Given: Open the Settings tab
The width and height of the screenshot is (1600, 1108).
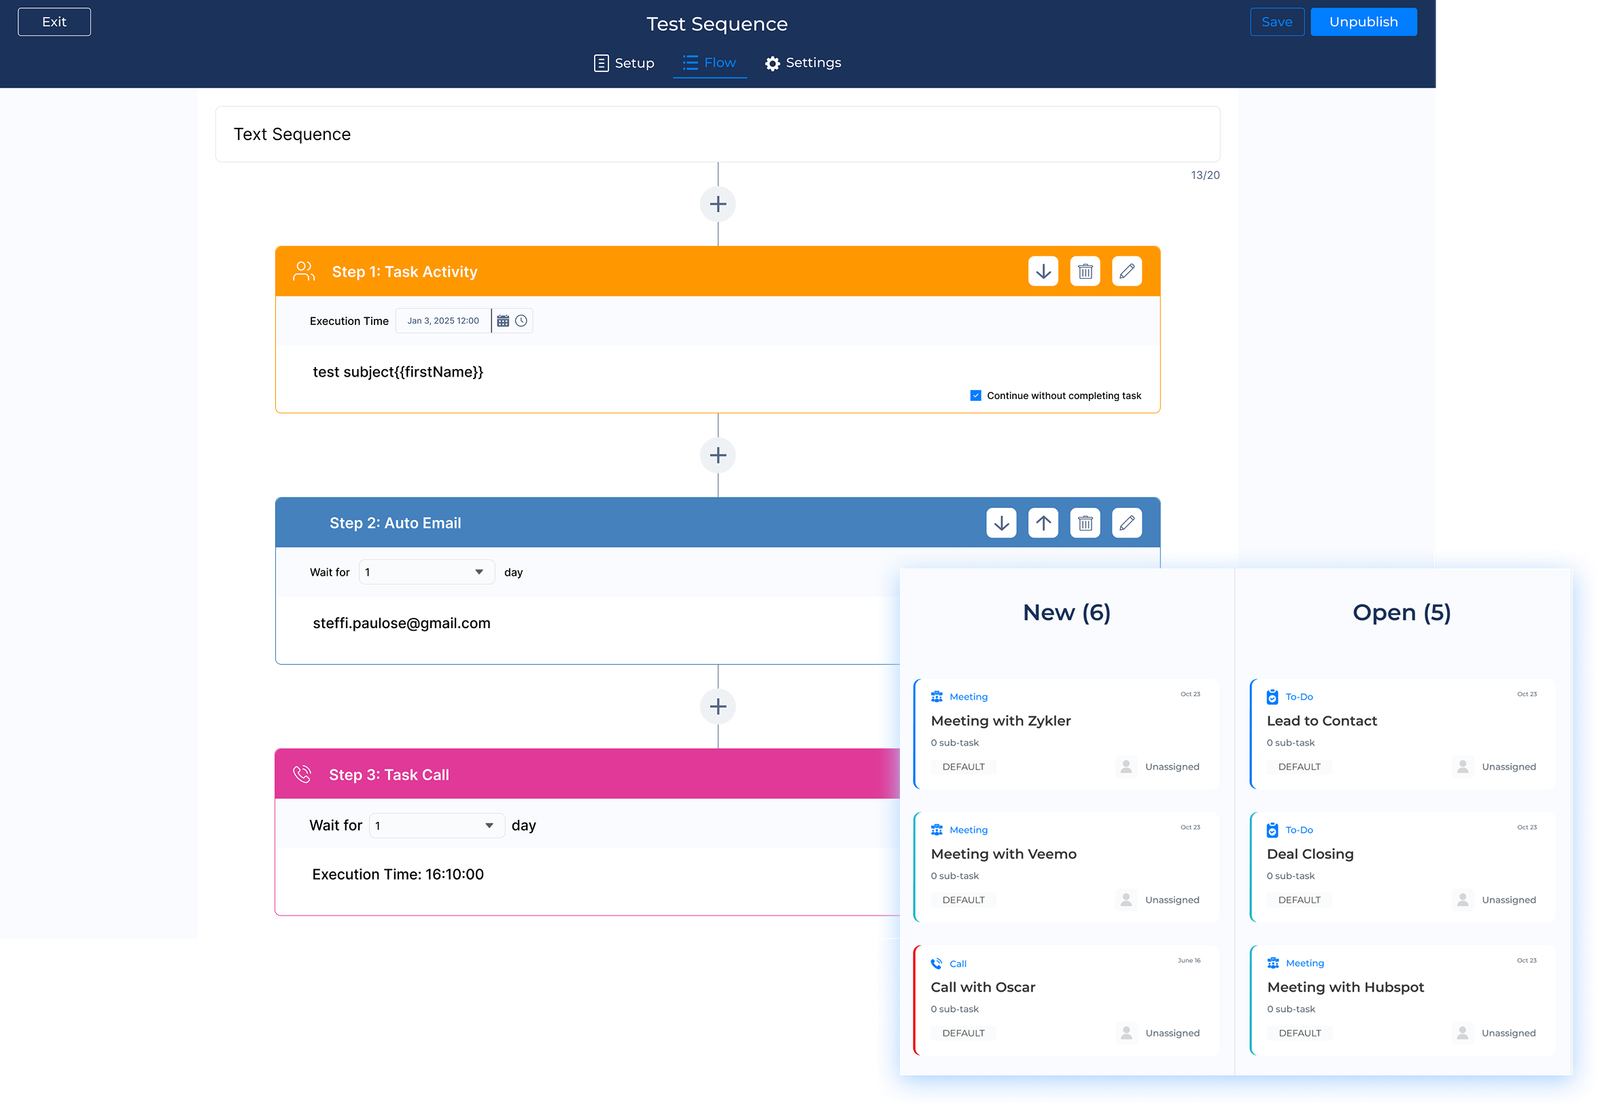Looking at the screenshot, I should tap(803, 63).
